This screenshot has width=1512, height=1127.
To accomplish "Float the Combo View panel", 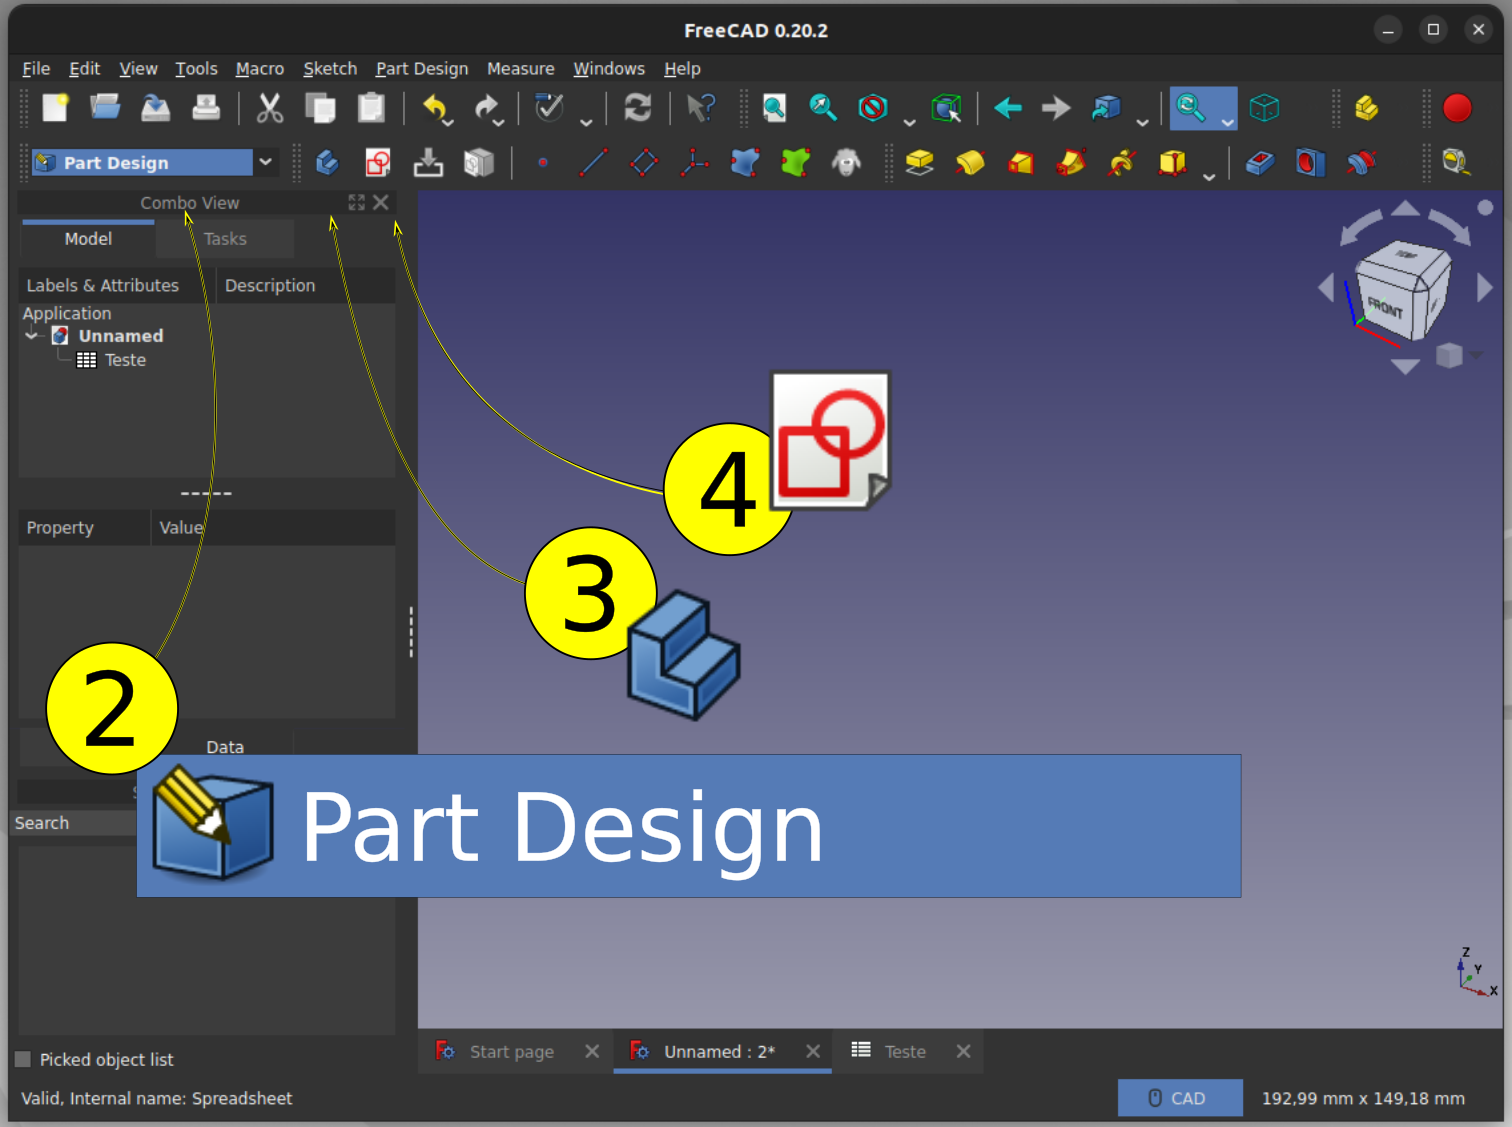I will point(356,202).
